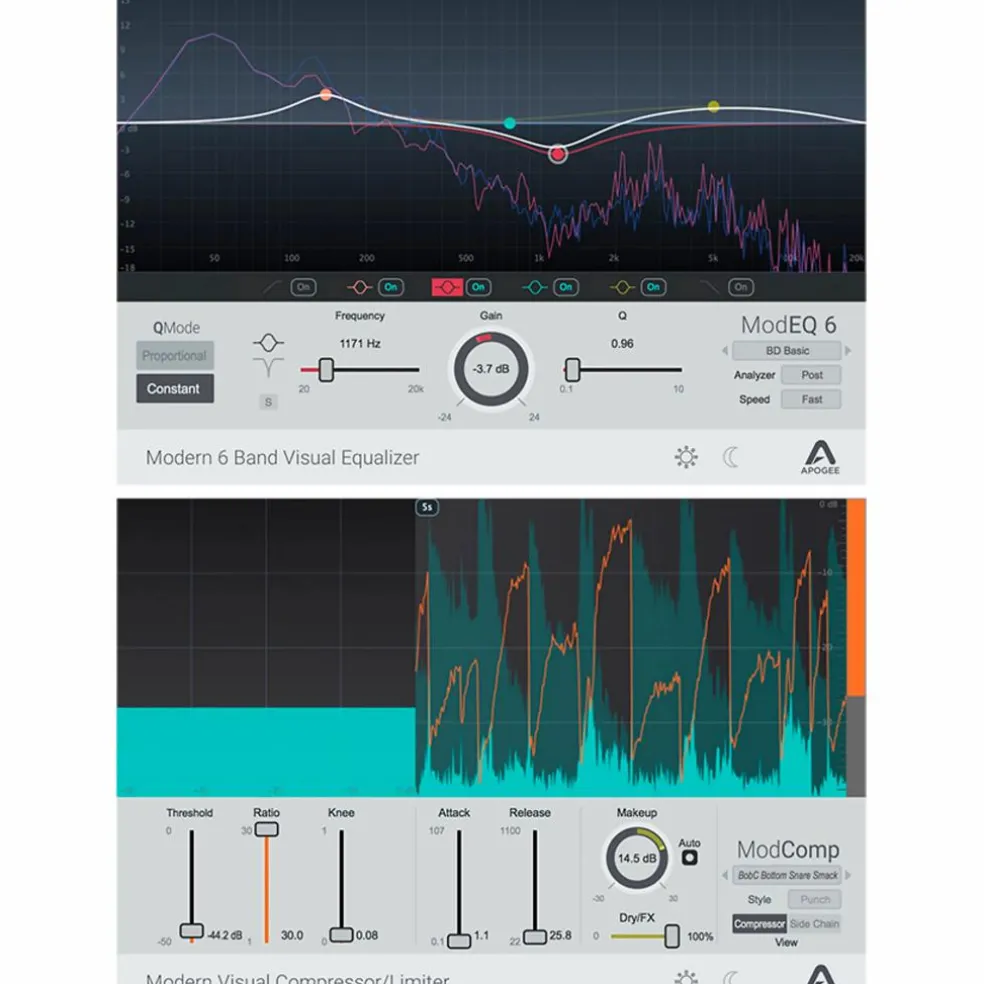Image resolution: width=984 pixels, height=984 pixels.
Task: Click the 1171 Hz frequency value
Action: click(x=360, y=344)
